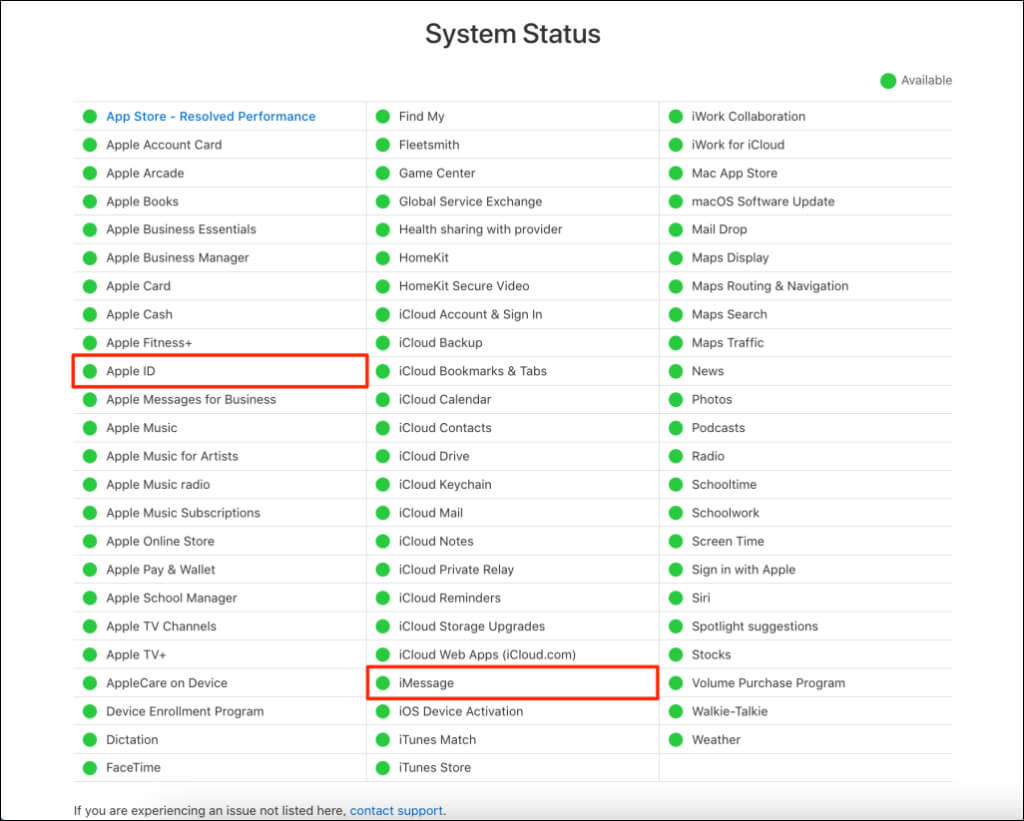The image size is (1024, 821).
Task: Click the iTunes Match entry
Action: [x=437, y=739]
